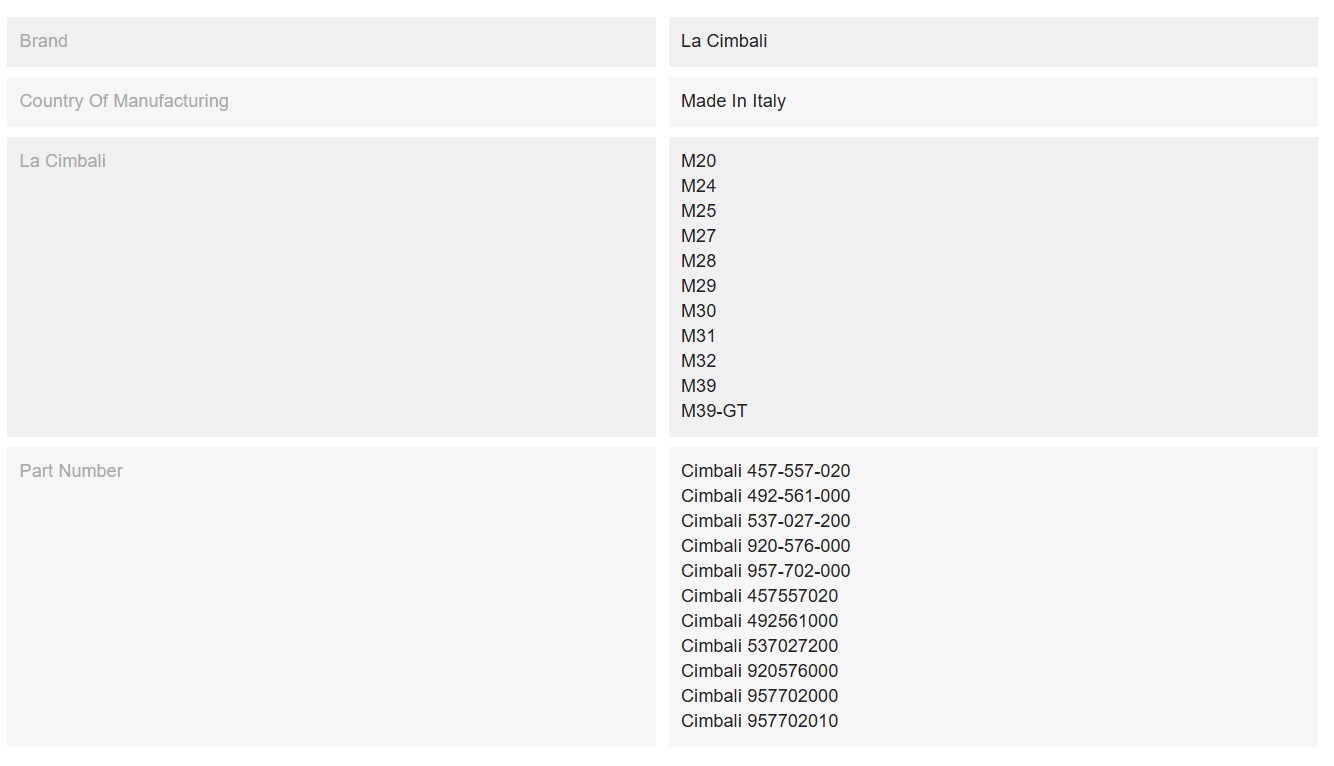The height and width of the screenshot is (766, 1334).
Task: Click the Part Number row label
Action: tap(71, 471)
